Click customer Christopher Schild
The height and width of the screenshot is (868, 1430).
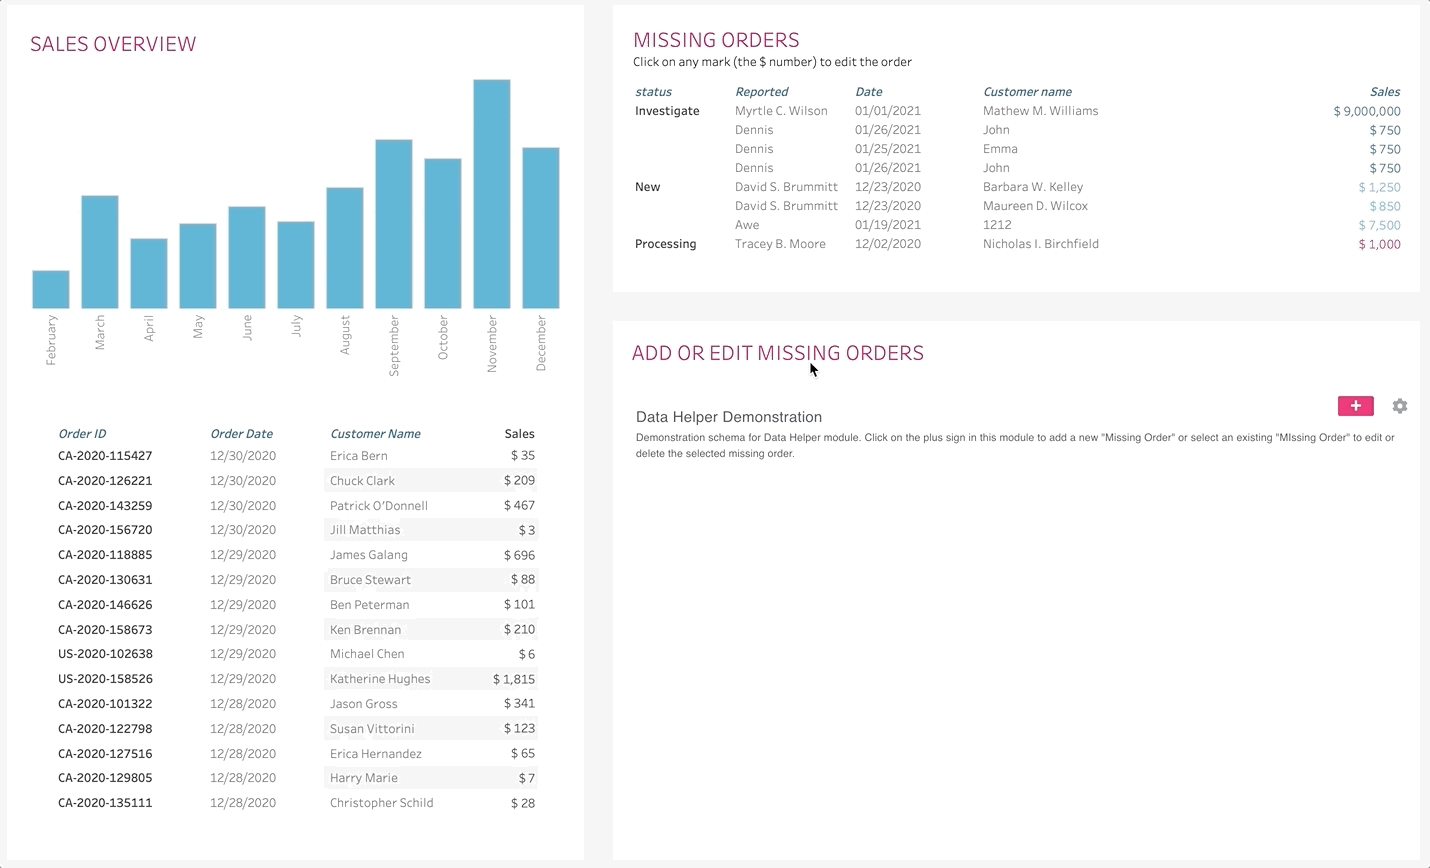pyautogui.click(x=381, y=803)
